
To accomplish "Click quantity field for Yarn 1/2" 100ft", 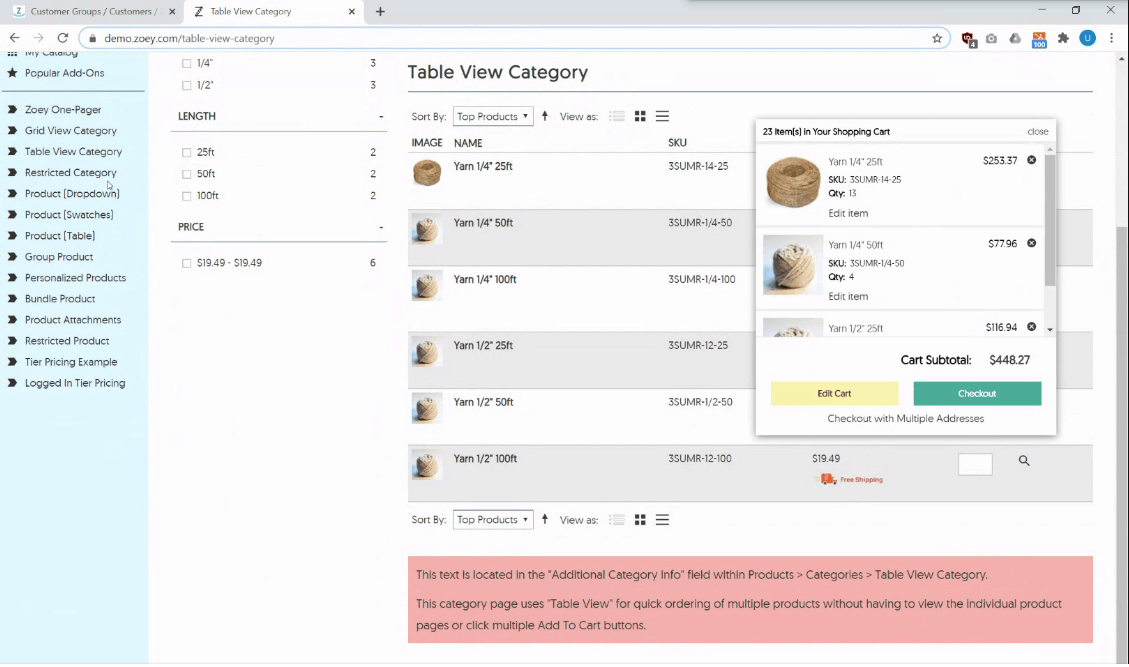I will point(975,464).
